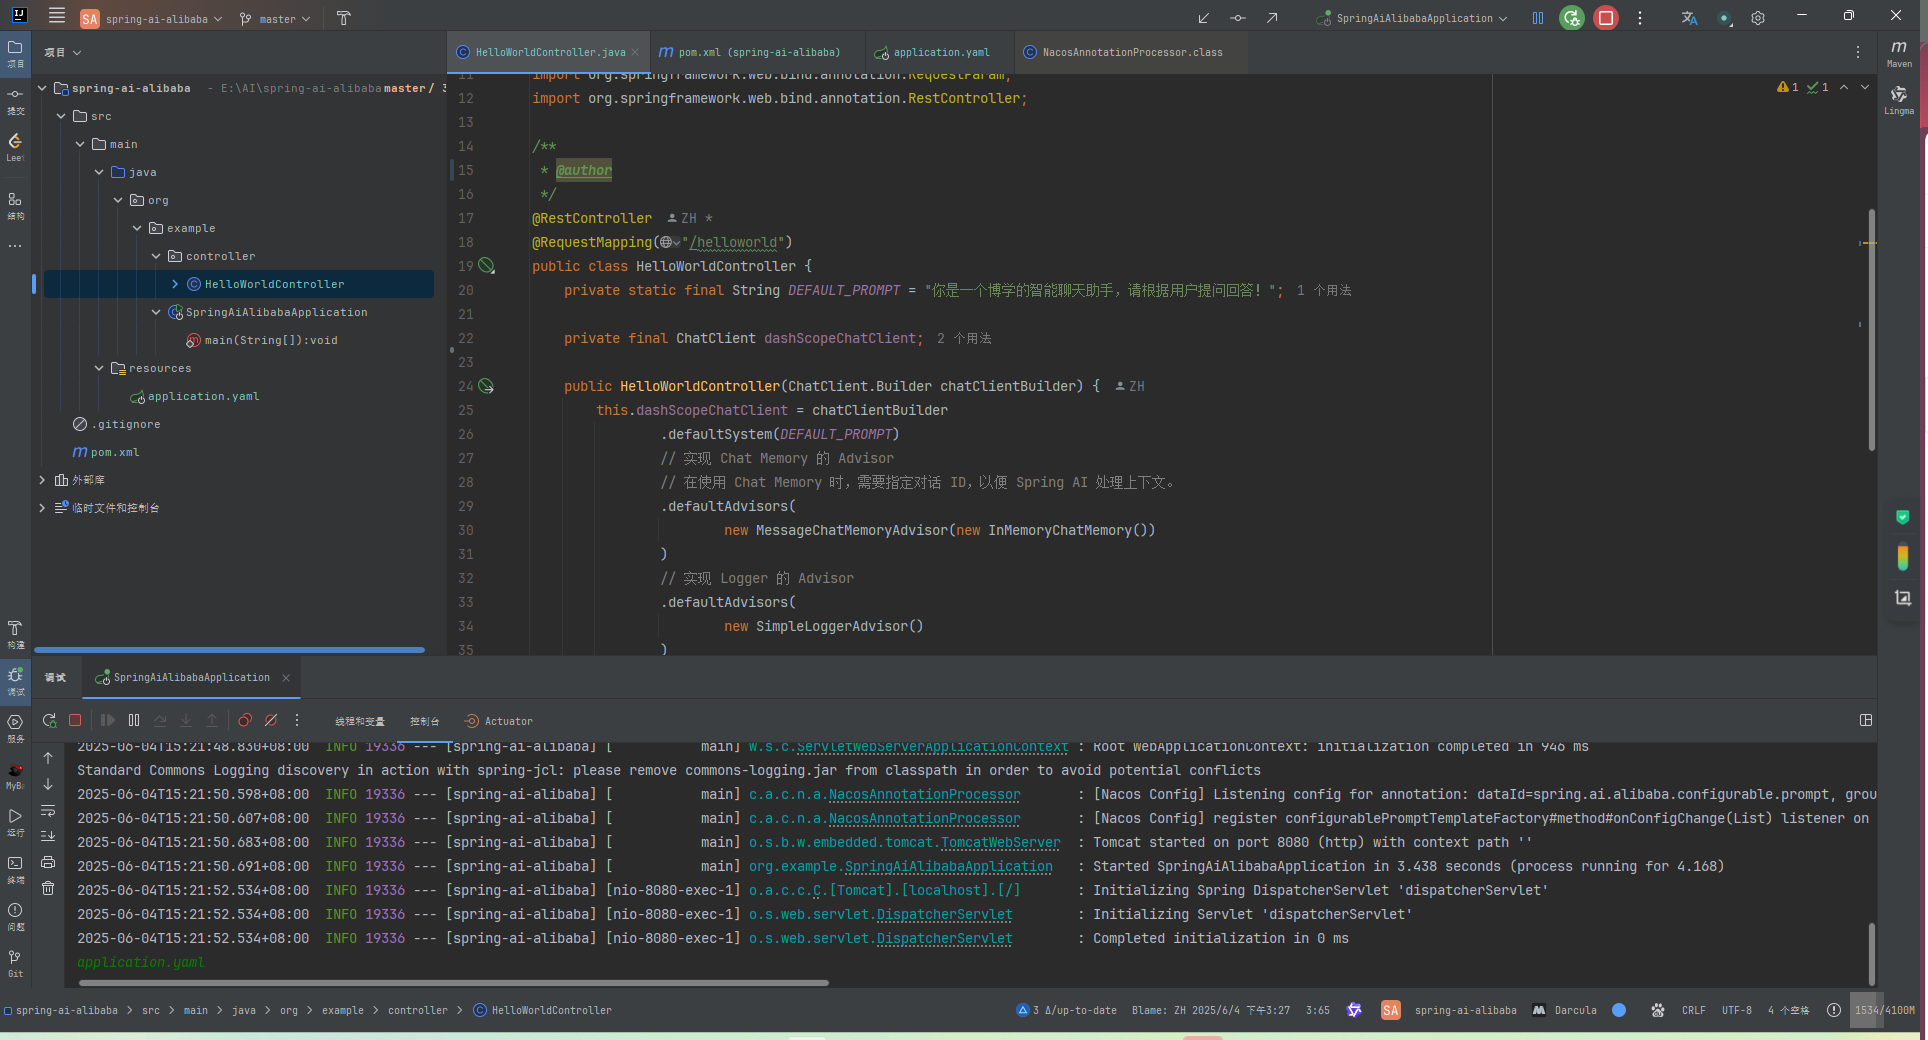
Task: Open the Terminal tool window
Action: (15, 869)
